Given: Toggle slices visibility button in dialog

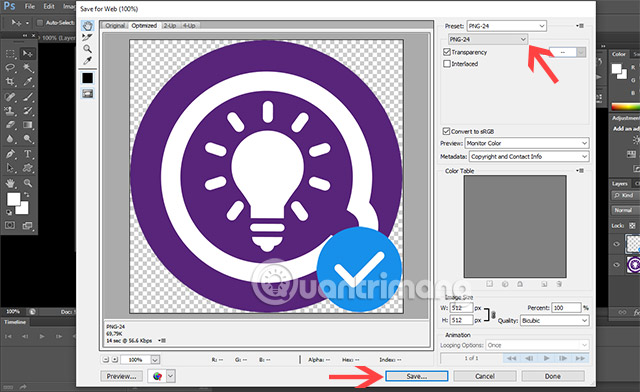Looking at the screenshot, I should coord(87,94).
